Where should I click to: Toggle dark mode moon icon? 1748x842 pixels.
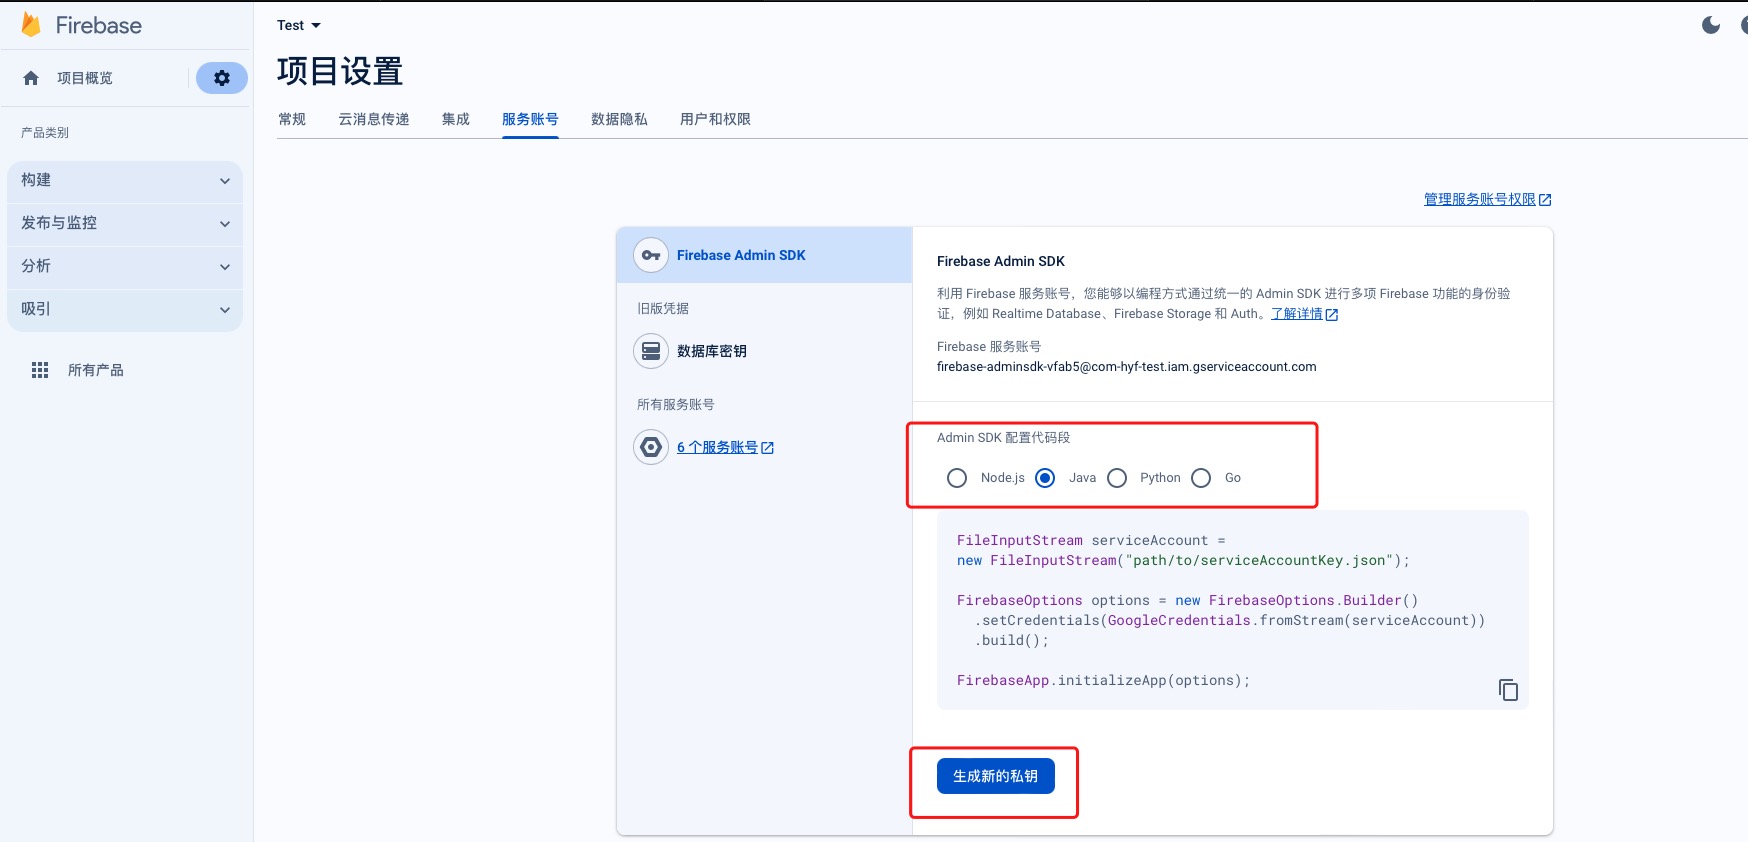(1711, 25)
